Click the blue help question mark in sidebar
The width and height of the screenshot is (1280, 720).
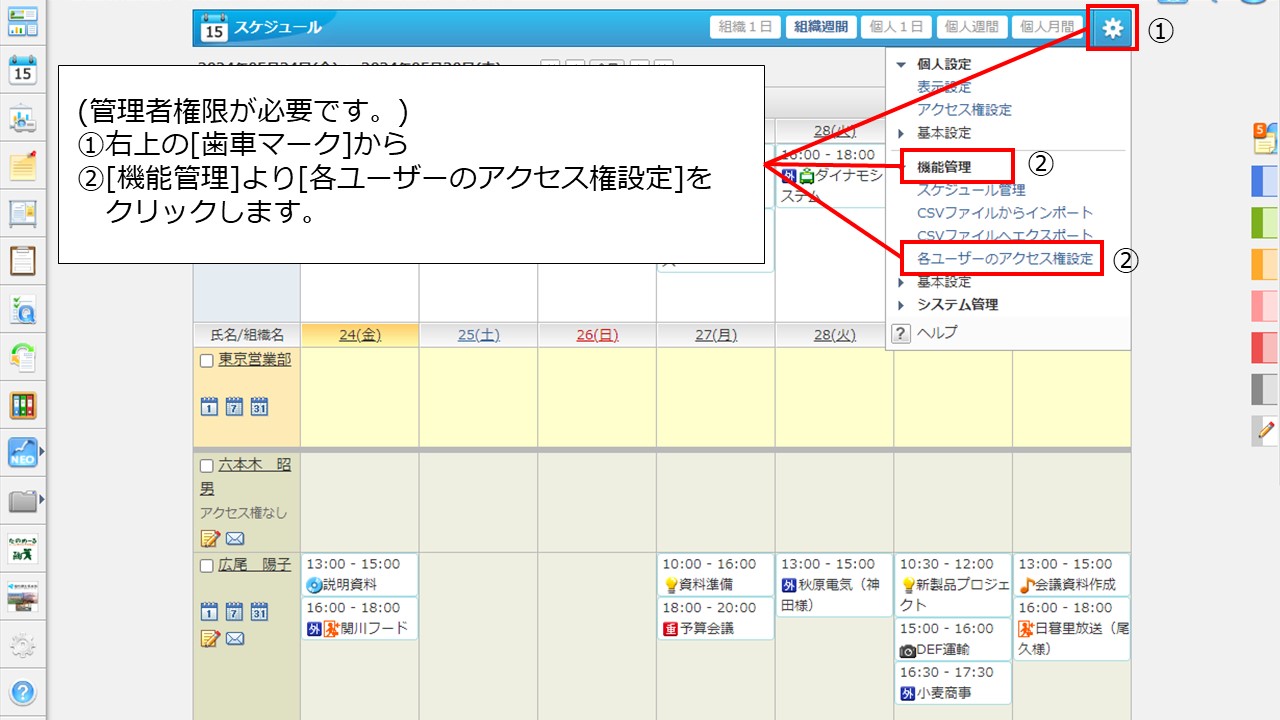pyautogui.click(x=22, y=692)
